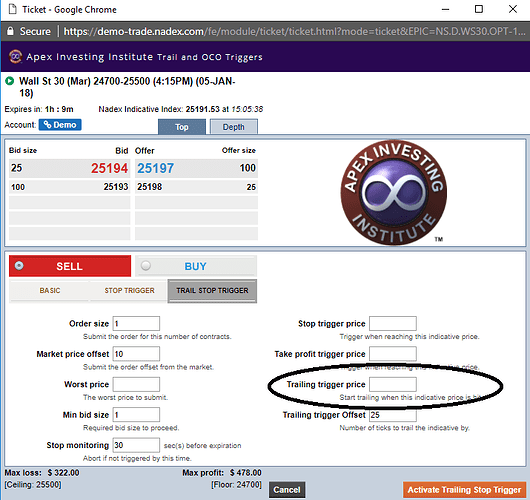Image resolution: width=530 pixels, height=500 pixels.
Task: Open the STOP TRIGGER tab
Action: click(x=129, y=290)
